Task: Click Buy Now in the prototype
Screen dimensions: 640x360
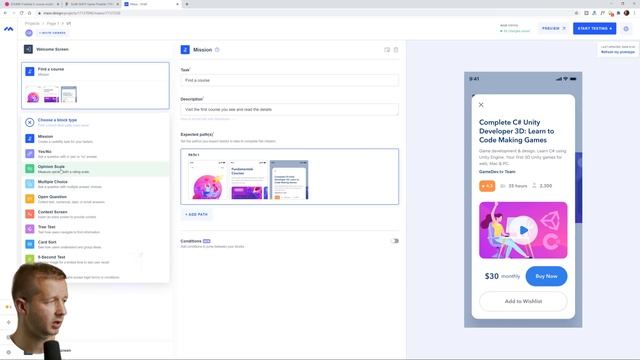Action: 546,276
